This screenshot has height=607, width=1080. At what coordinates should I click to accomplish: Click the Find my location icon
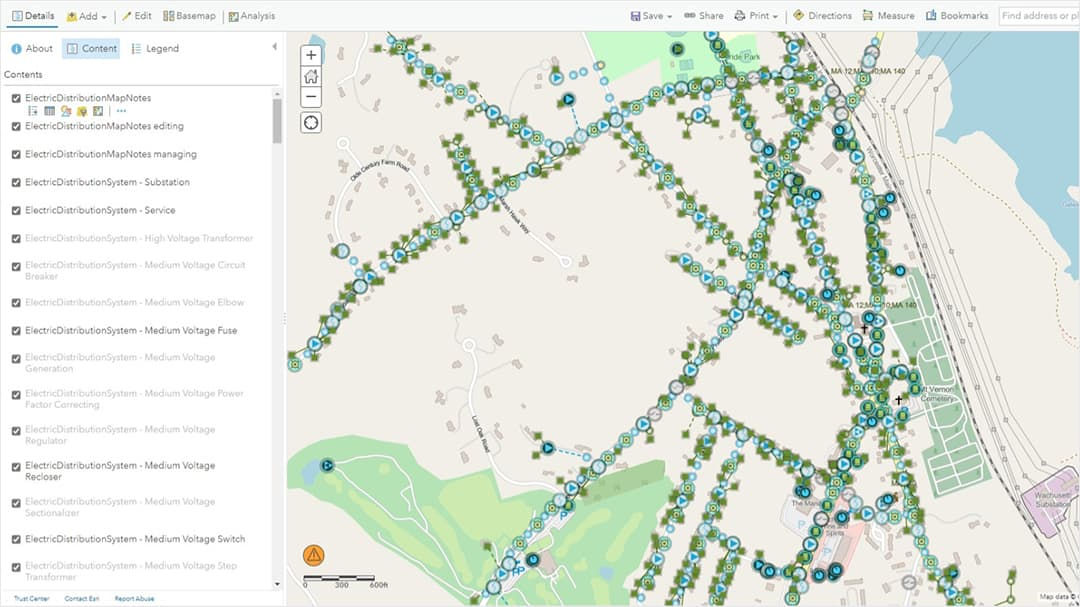click(x=311, y=122)
